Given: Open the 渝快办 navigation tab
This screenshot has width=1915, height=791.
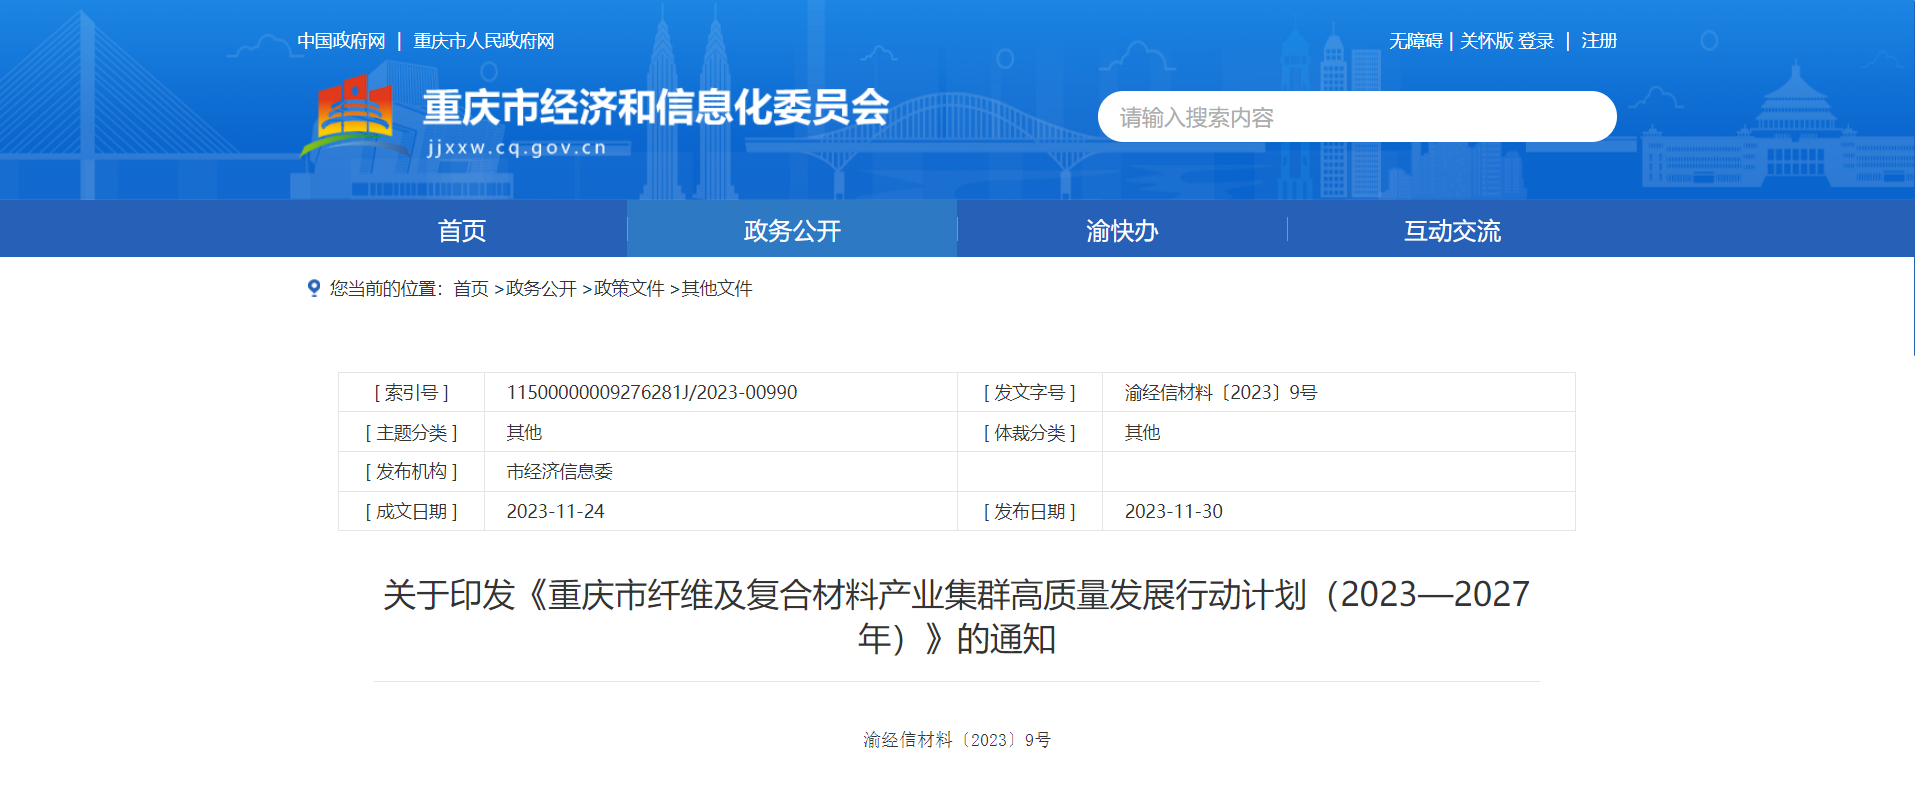Looking at the screenshot, I should click(1122, 231).
